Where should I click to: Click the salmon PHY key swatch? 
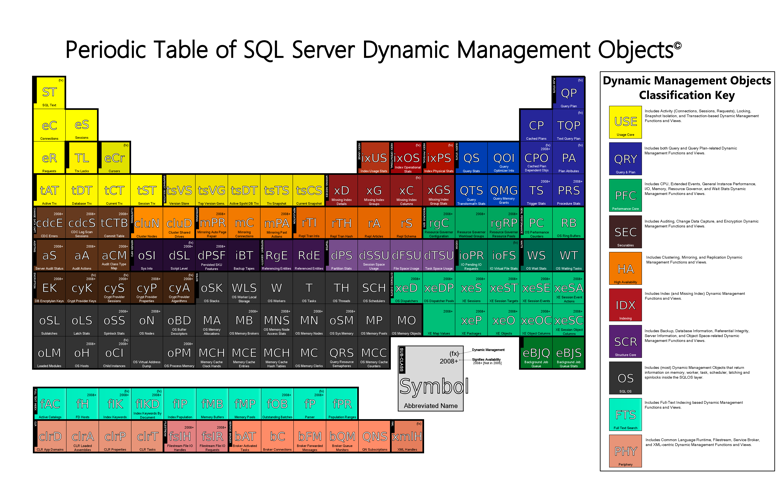click(x=625, y=451)
